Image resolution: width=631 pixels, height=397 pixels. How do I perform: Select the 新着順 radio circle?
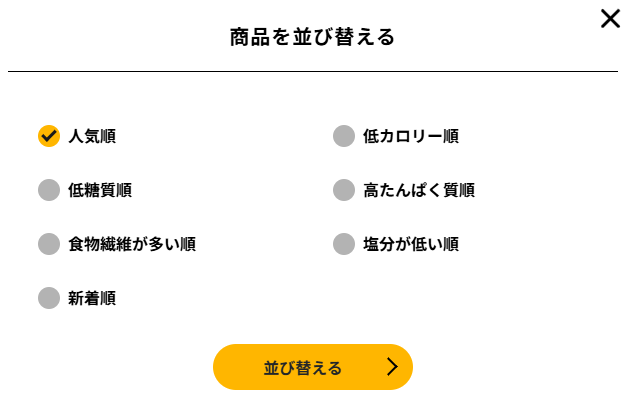(49, 298)
